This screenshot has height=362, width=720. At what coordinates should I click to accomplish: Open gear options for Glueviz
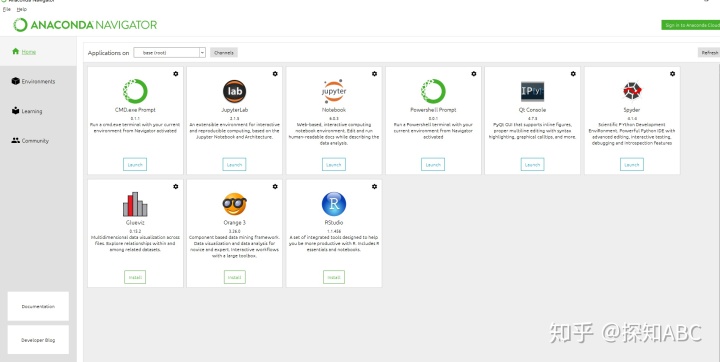[175, 187]
